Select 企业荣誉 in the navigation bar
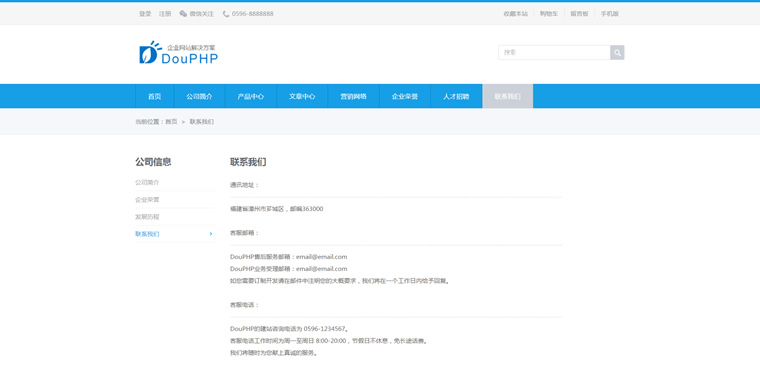The width and height of the screenshot is (760, 370). tap(405, 96)
